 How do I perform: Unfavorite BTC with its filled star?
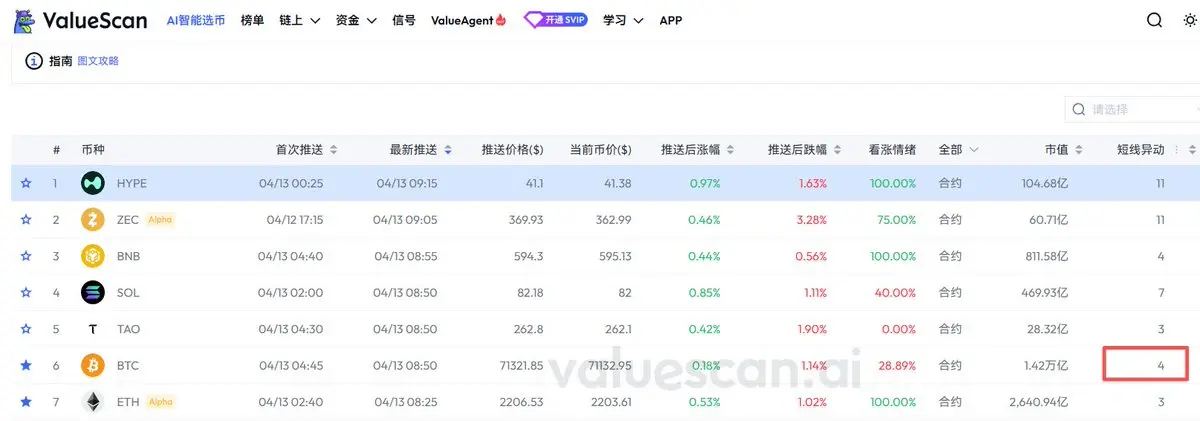pyautogui.click(x=26, y=366)
